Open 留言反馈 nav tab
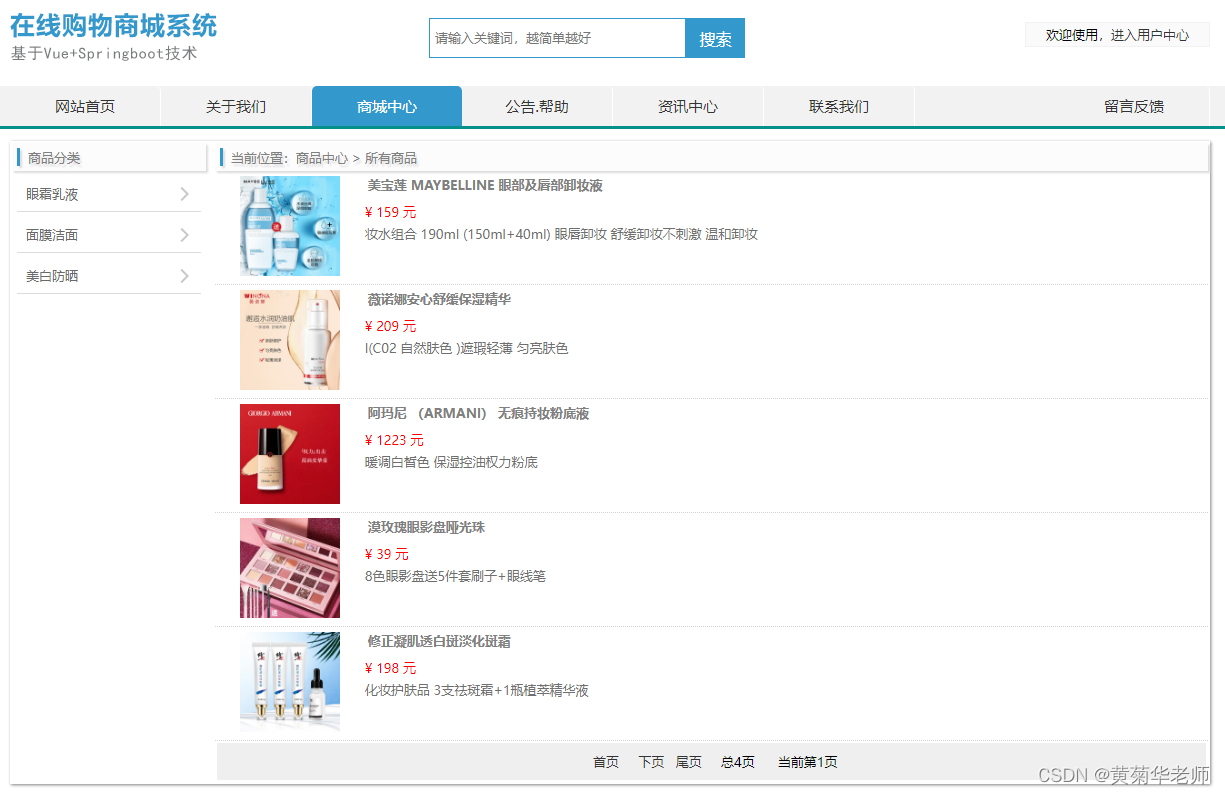This screenshot has height=795, width=1225. [x=1134, y=107]
